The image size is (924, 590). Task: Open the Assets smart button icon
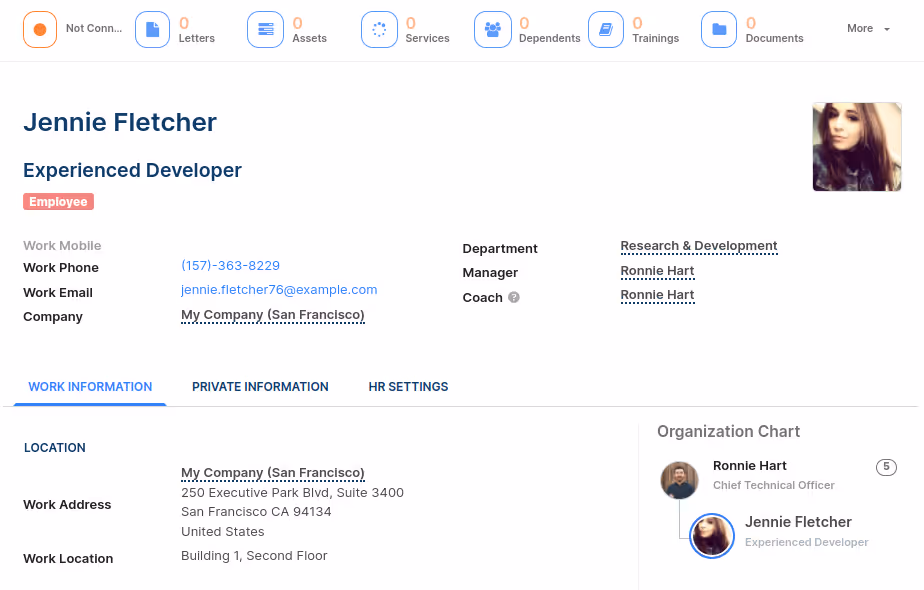click(265, 28)
